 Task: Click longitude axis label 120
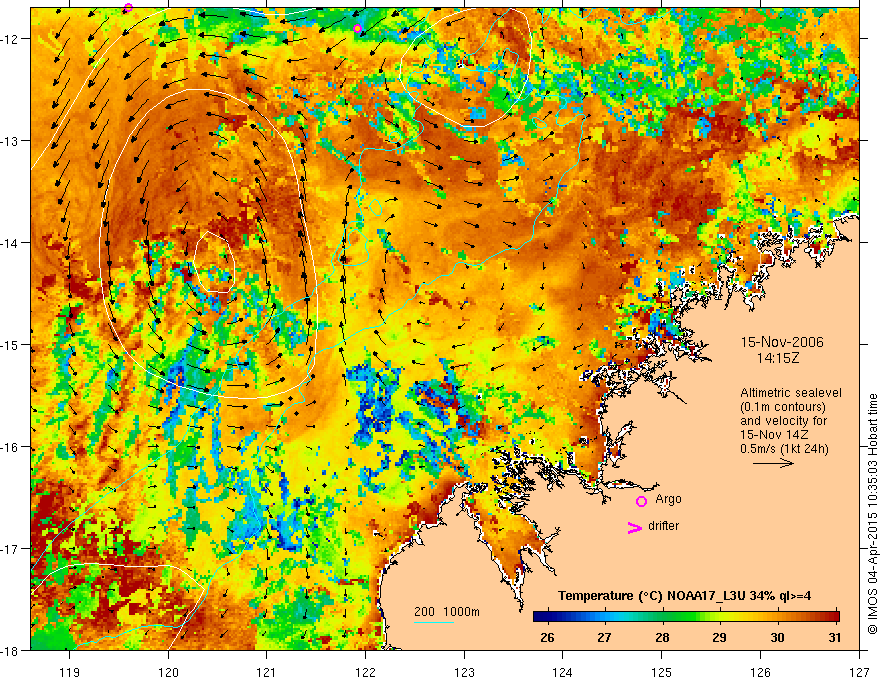pos(168,672)
